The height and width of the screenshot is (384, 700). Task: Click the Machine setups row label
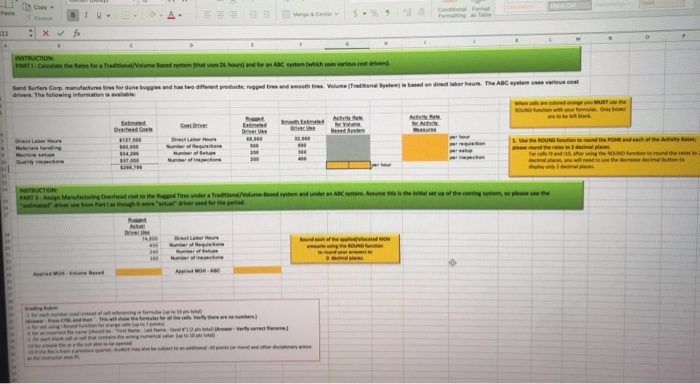[35, 154]
